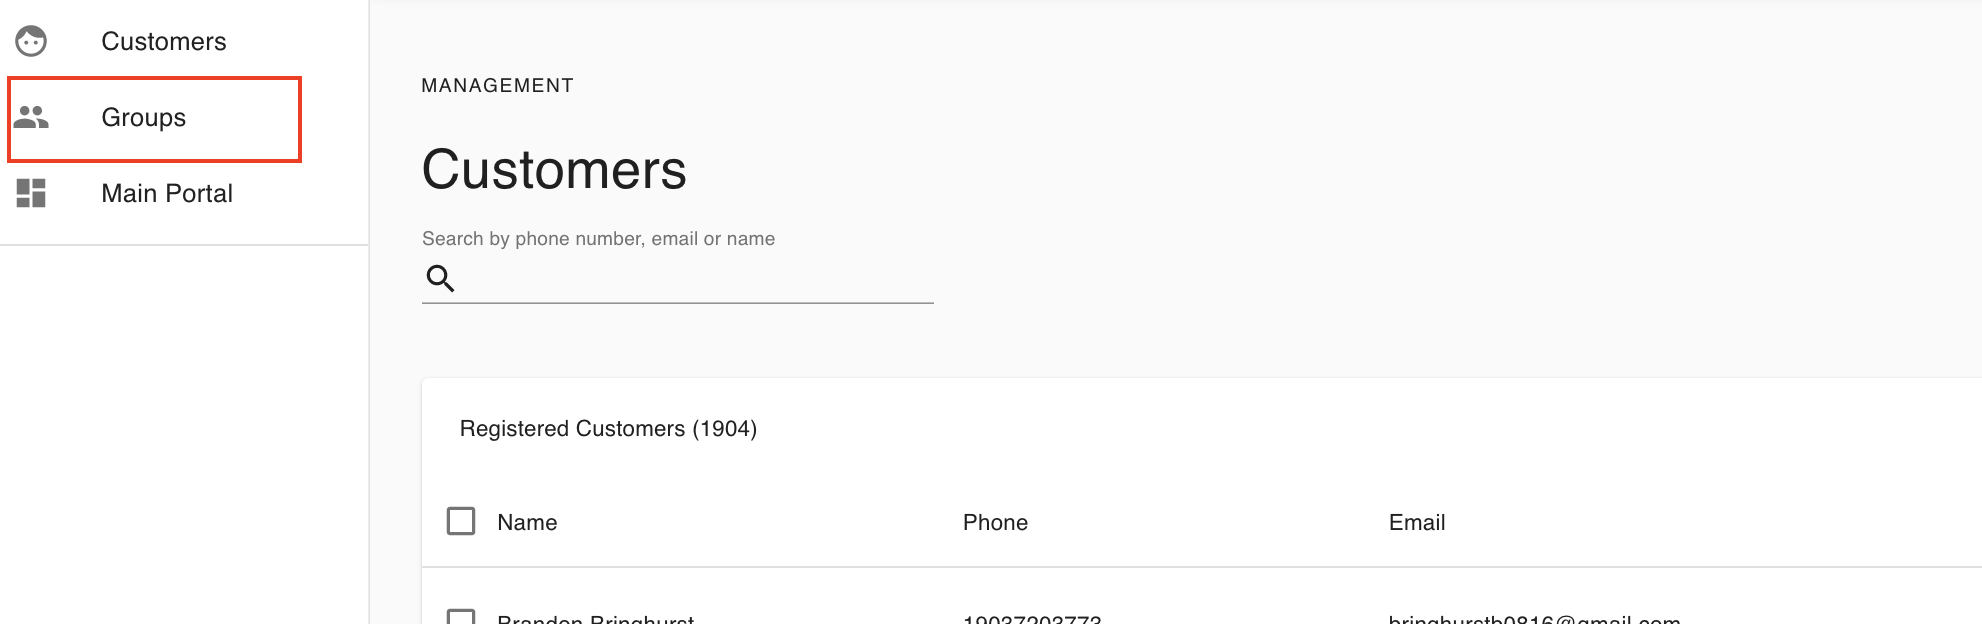Screen dimensions: 1982x624
Task: Open the Groups sidebar menu item
Action: pos(154,118)
